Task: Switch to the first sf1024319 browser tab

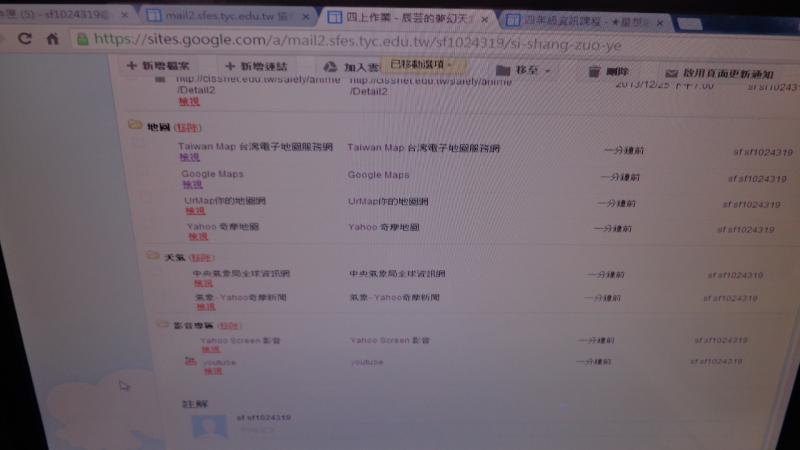Action: tap(56, 15)
